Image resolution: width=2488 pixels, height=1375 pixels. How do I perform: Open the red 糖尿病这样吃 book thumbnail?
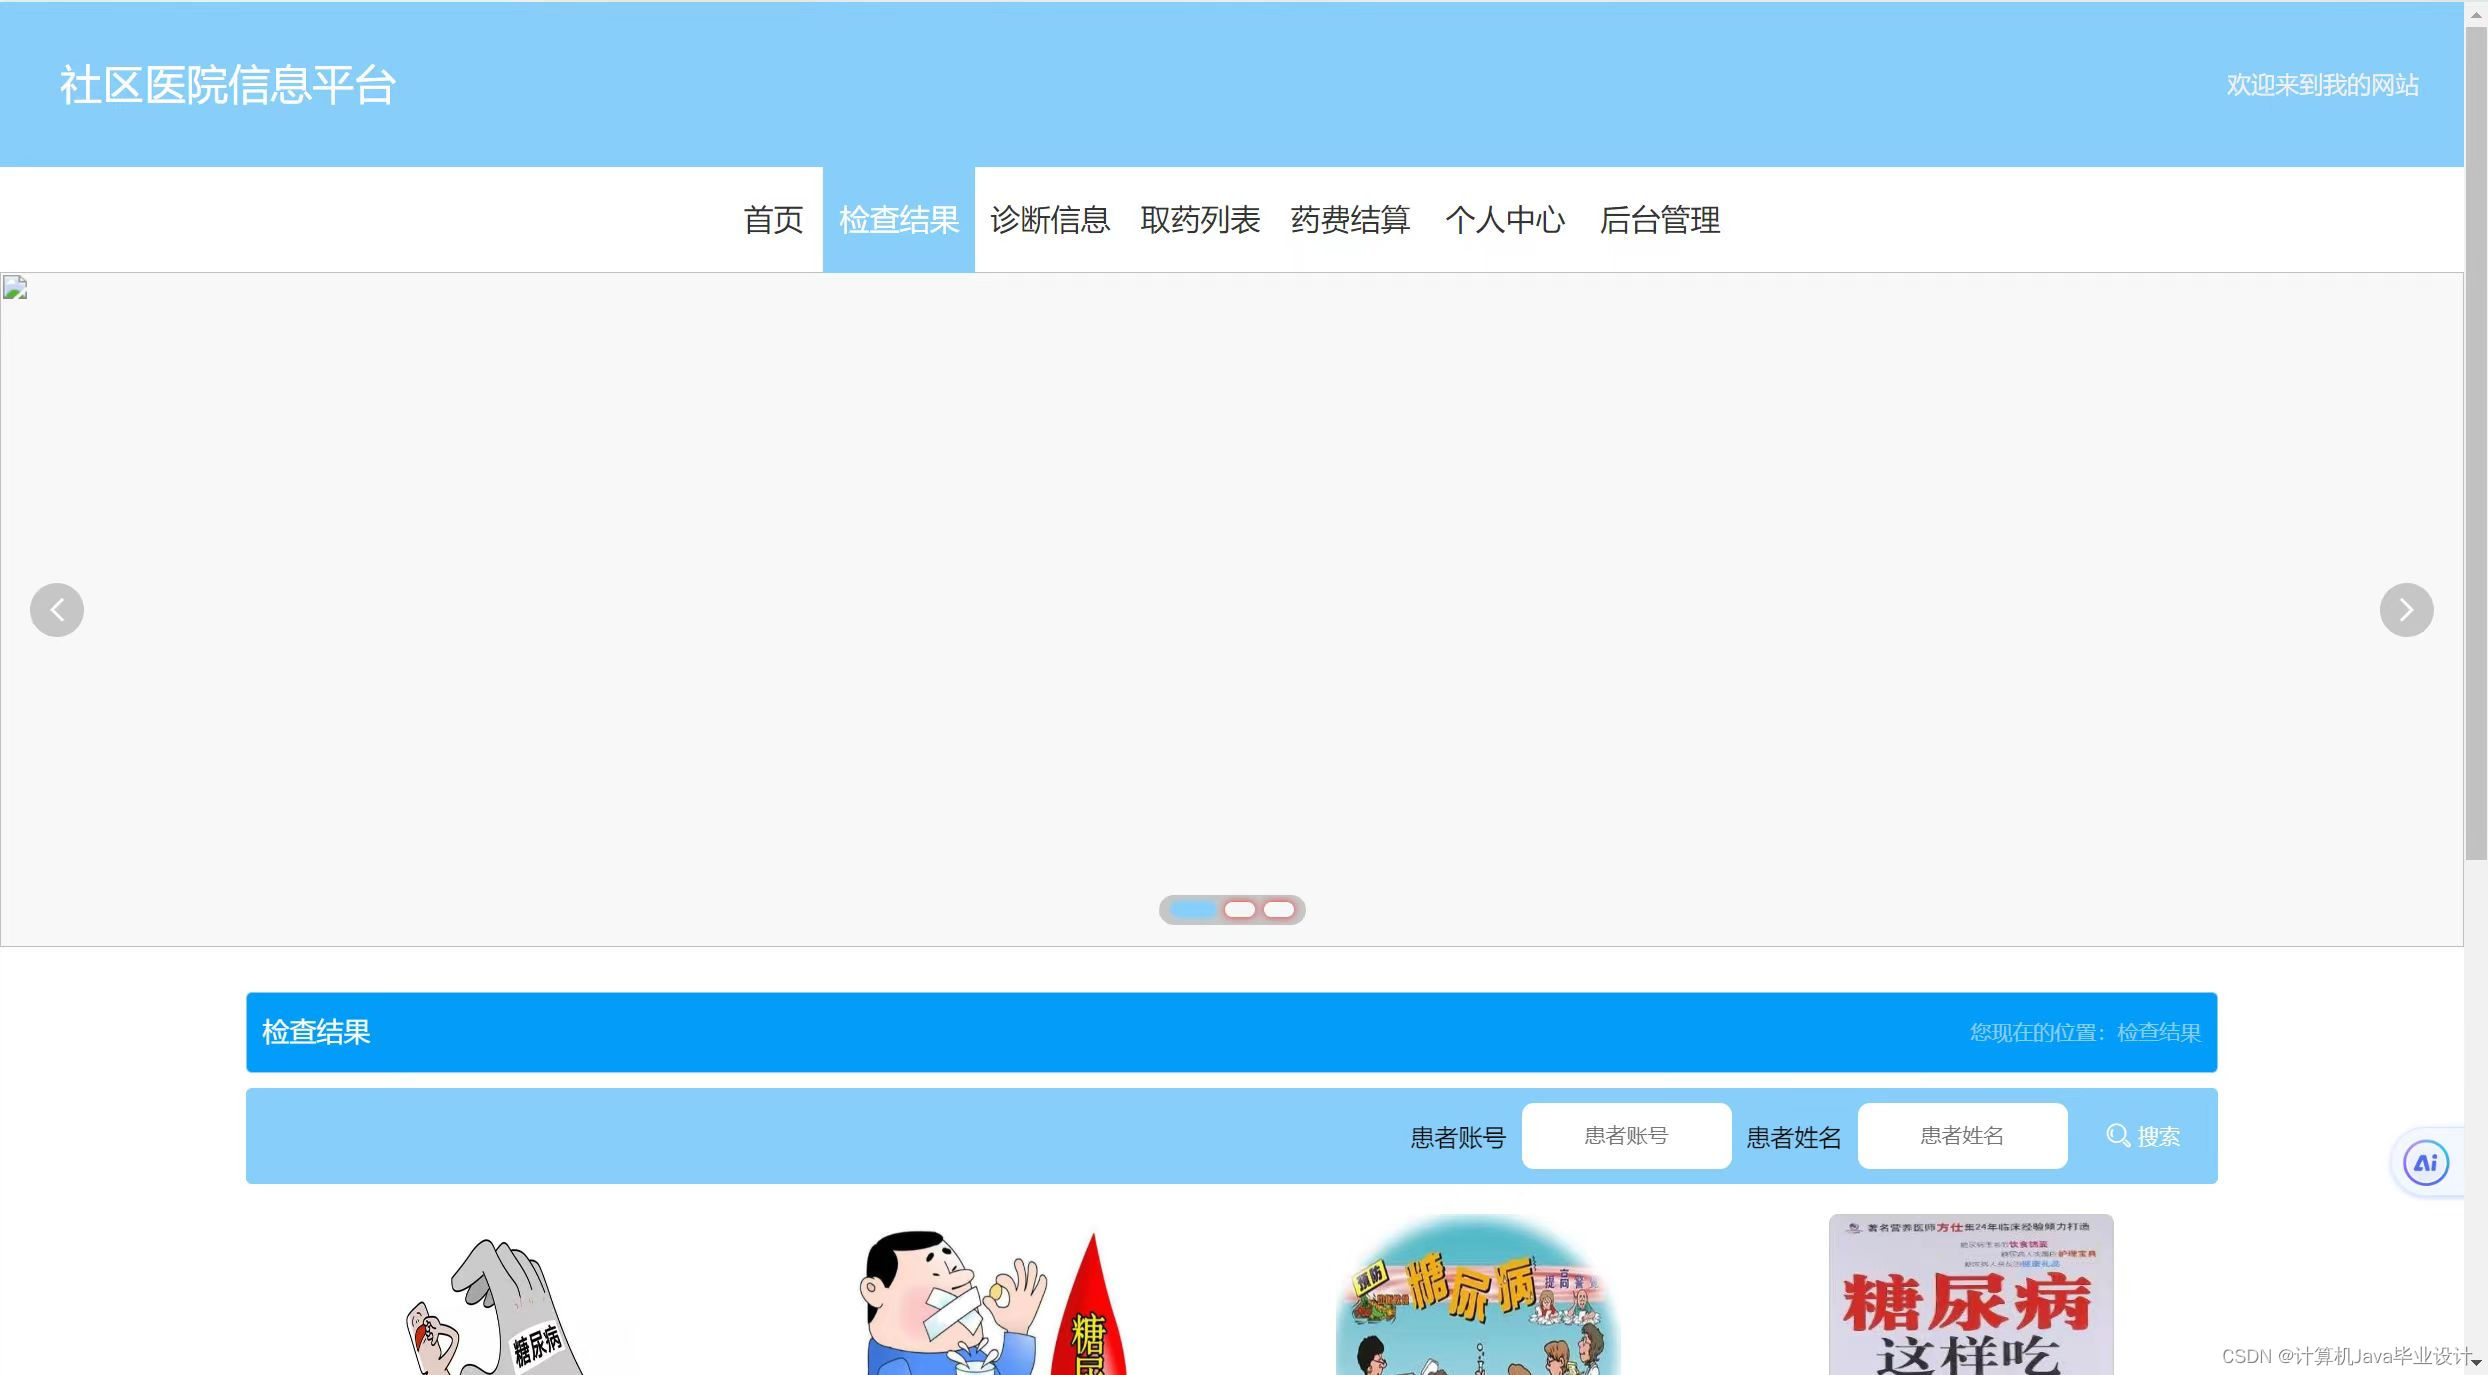(x=1970, y=1296)
